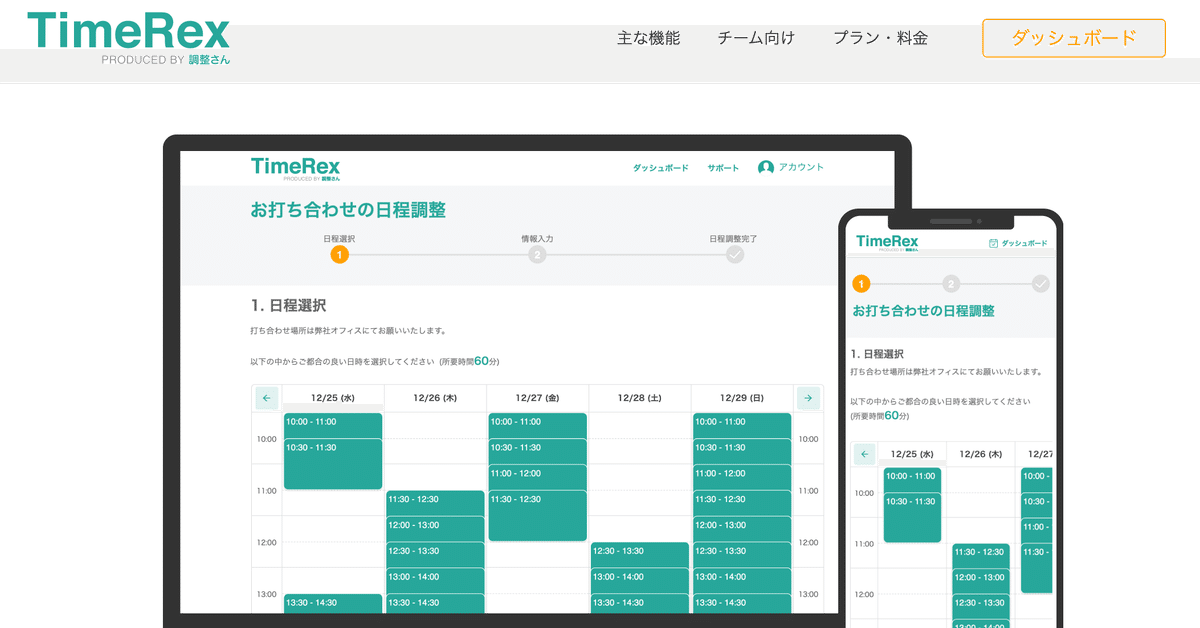Open アカウント label in laptop screen
The height and width of the screenshot is (628, 1200).
801,168
